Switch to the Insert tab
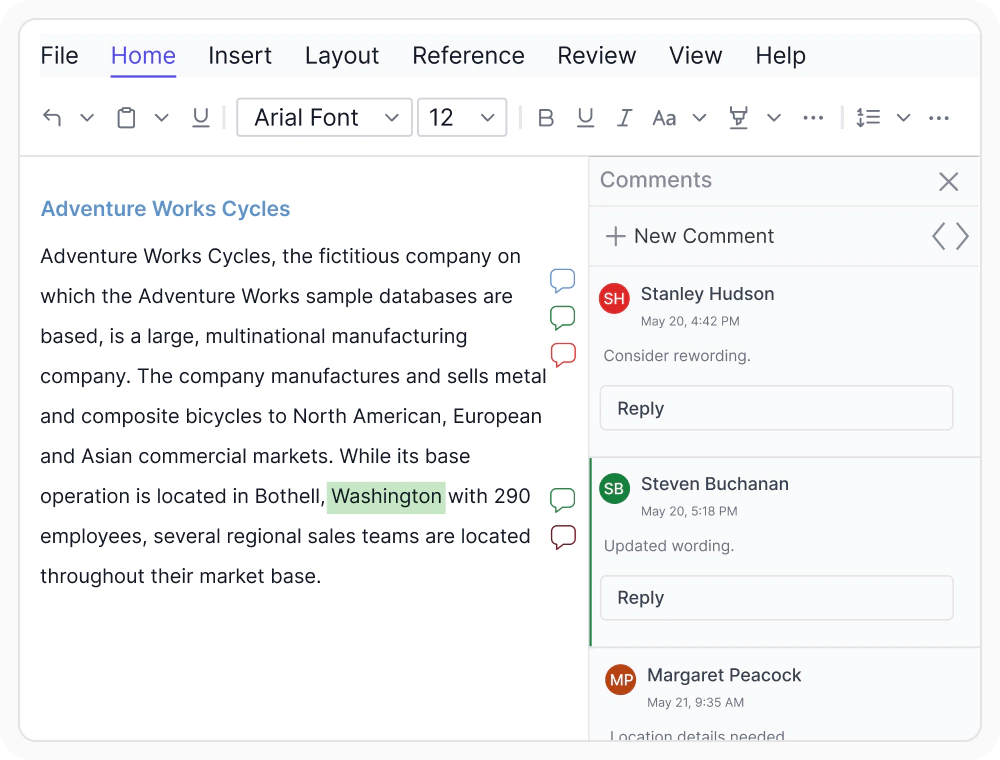The image size is (1000, 760). pos(240,56)
